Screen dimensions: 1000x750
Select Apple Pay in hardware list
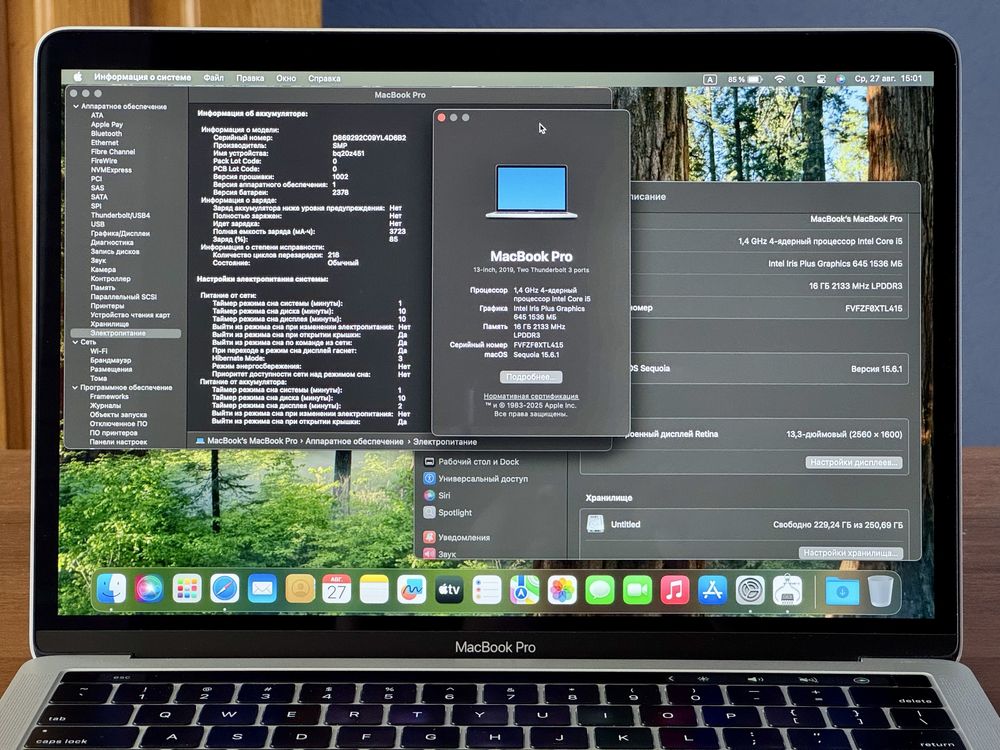click(107, 125)
